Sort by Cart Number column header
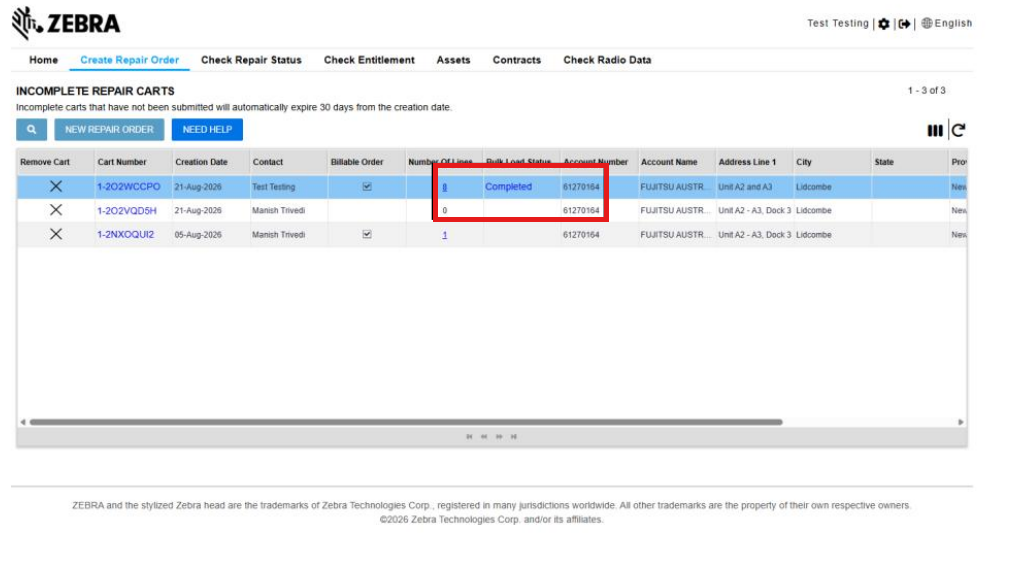1011x561 pixels. coord(122,162)
